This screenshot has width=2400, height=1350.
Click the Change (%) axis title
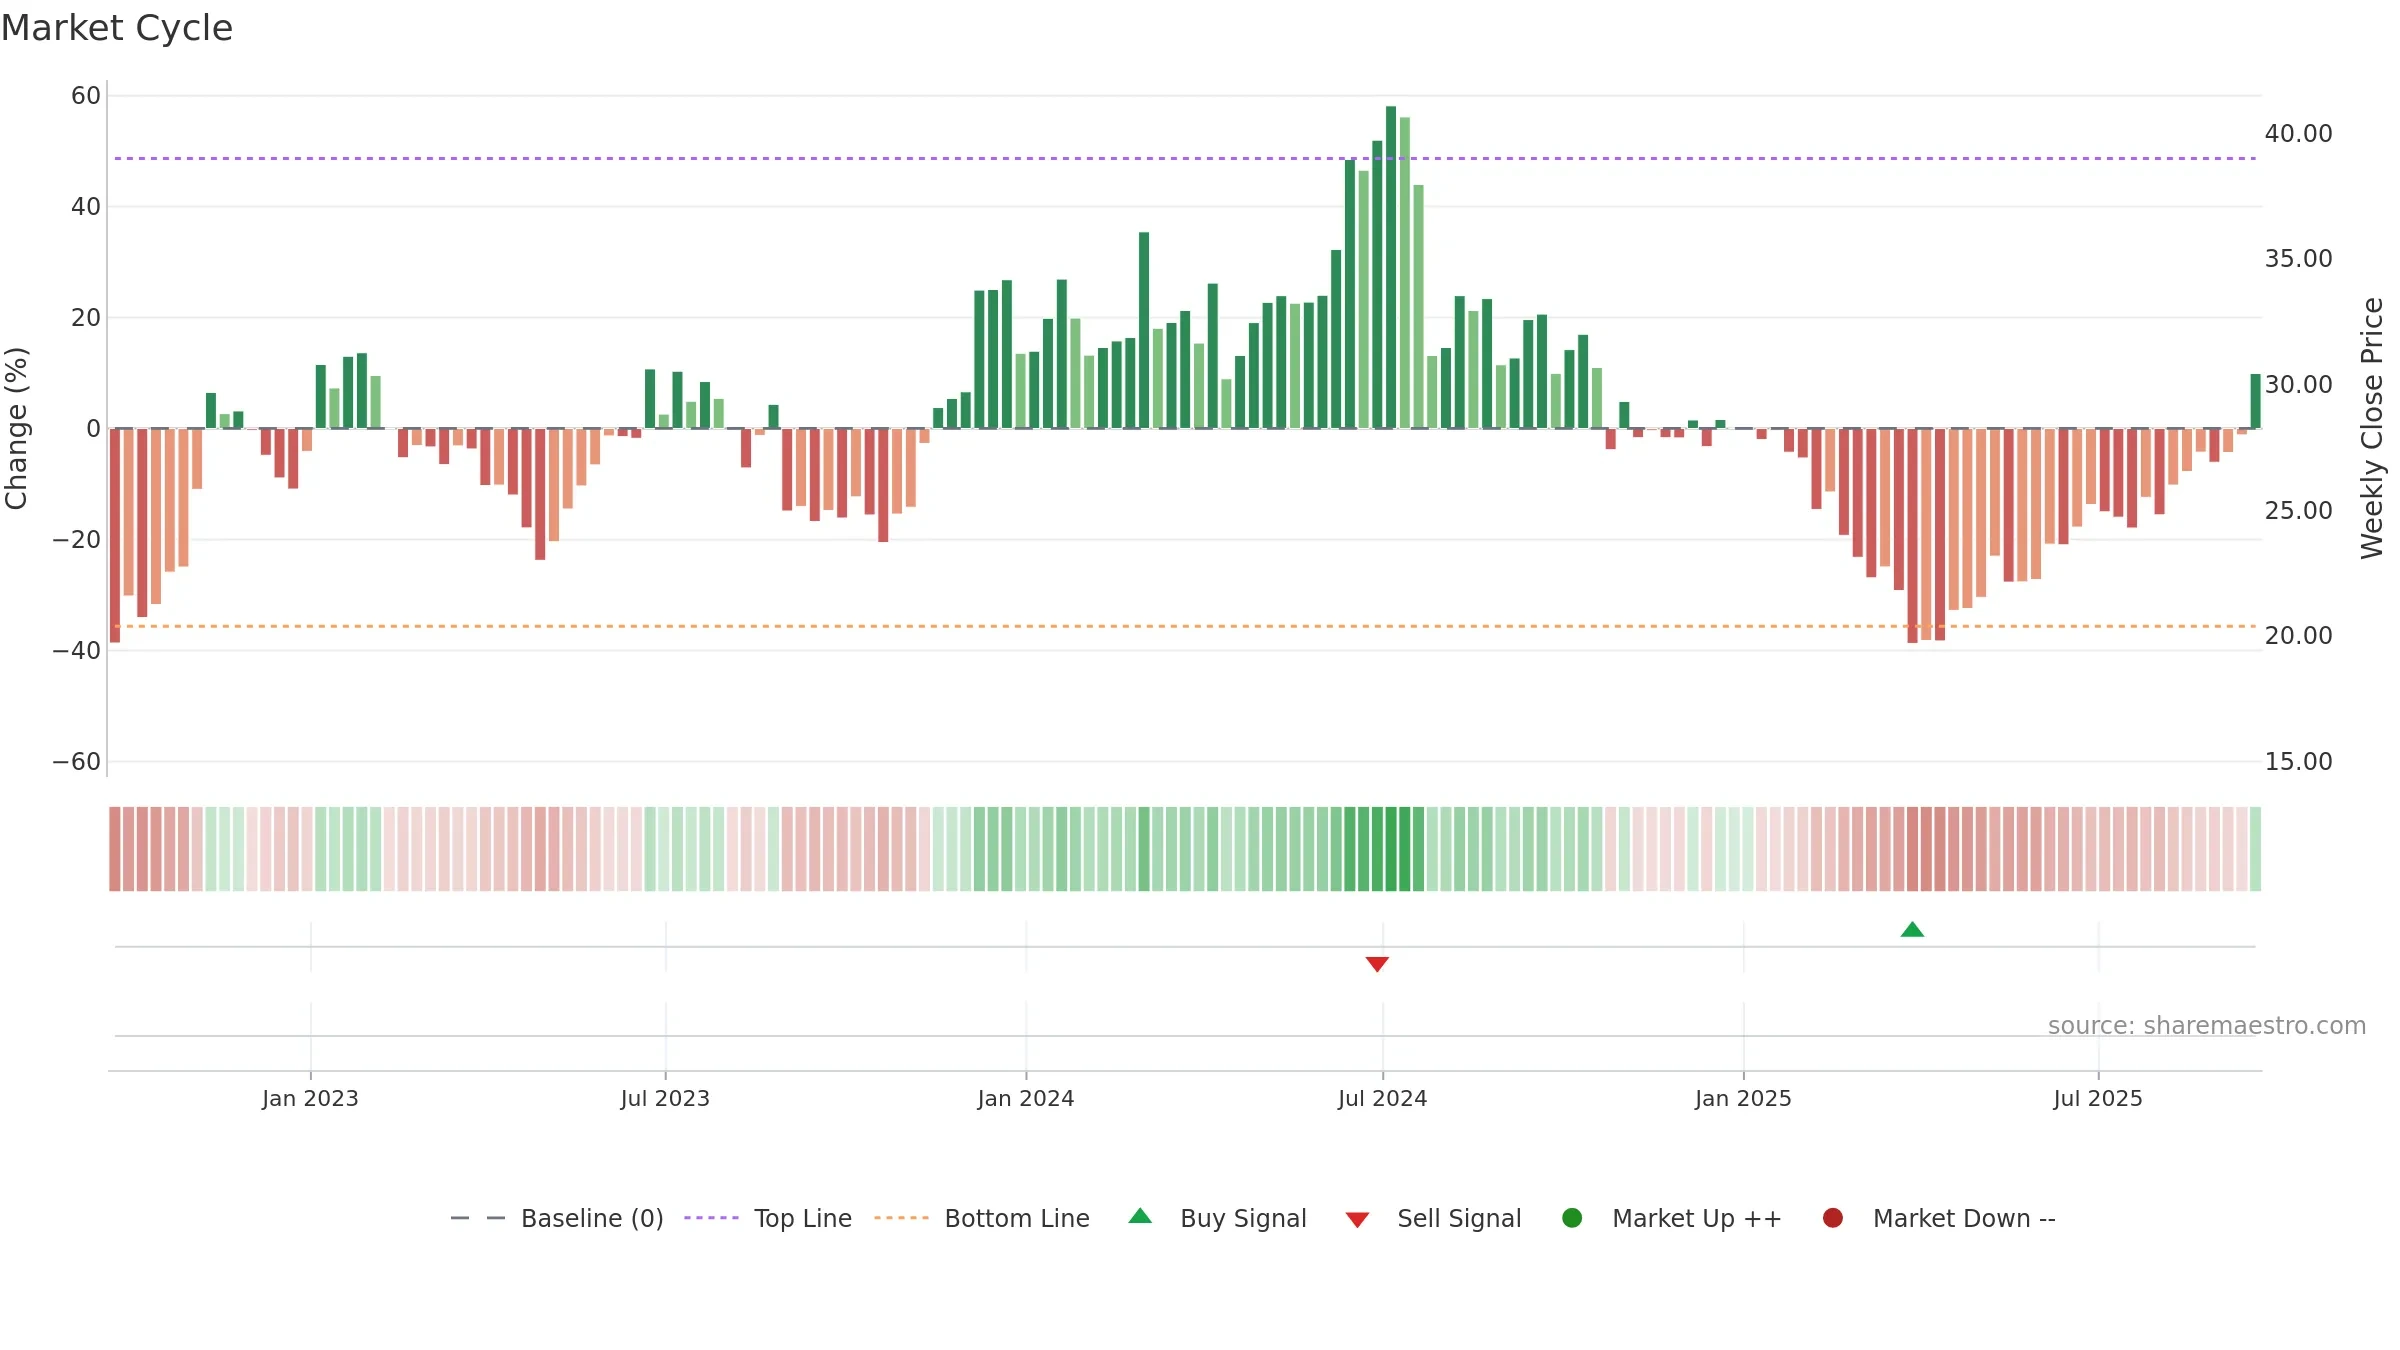[x=16, y=428]
